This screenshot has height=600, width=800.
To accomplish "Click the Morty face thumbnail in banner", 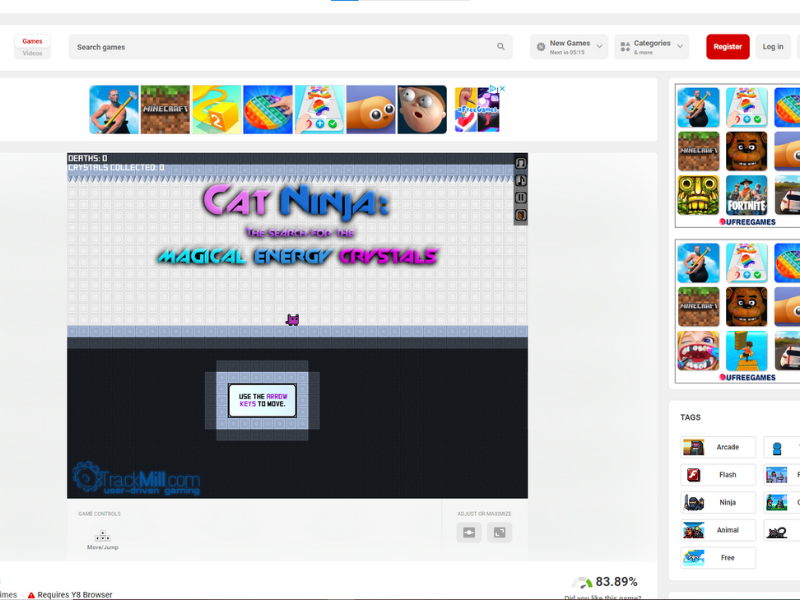I will pyautogui.click(x=422, y=110).
